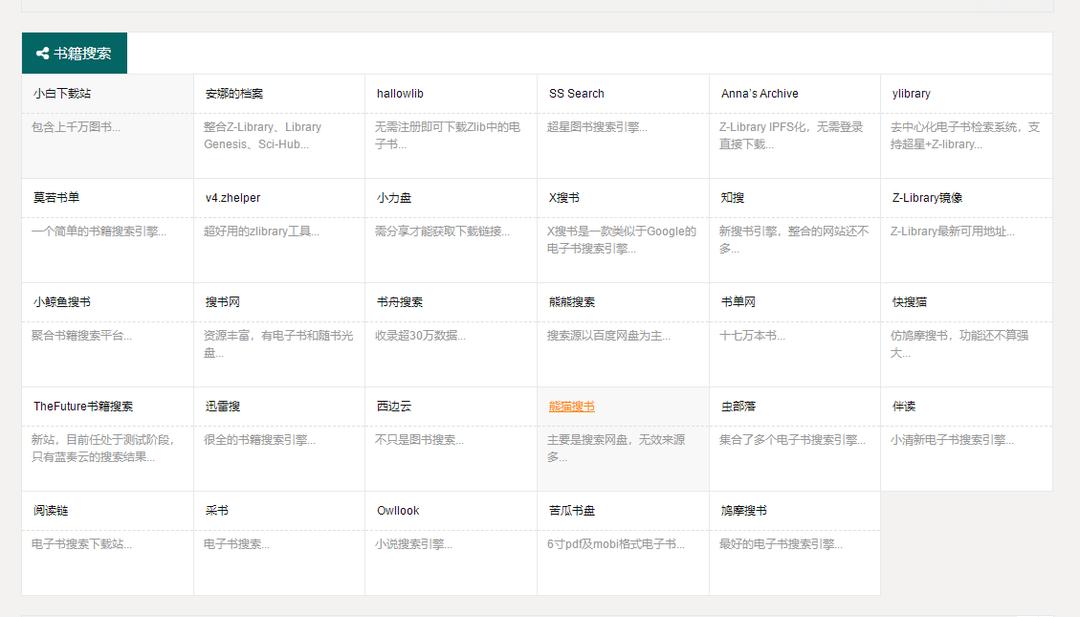Open the hallowlib Zlib download site

pos(398,93)
